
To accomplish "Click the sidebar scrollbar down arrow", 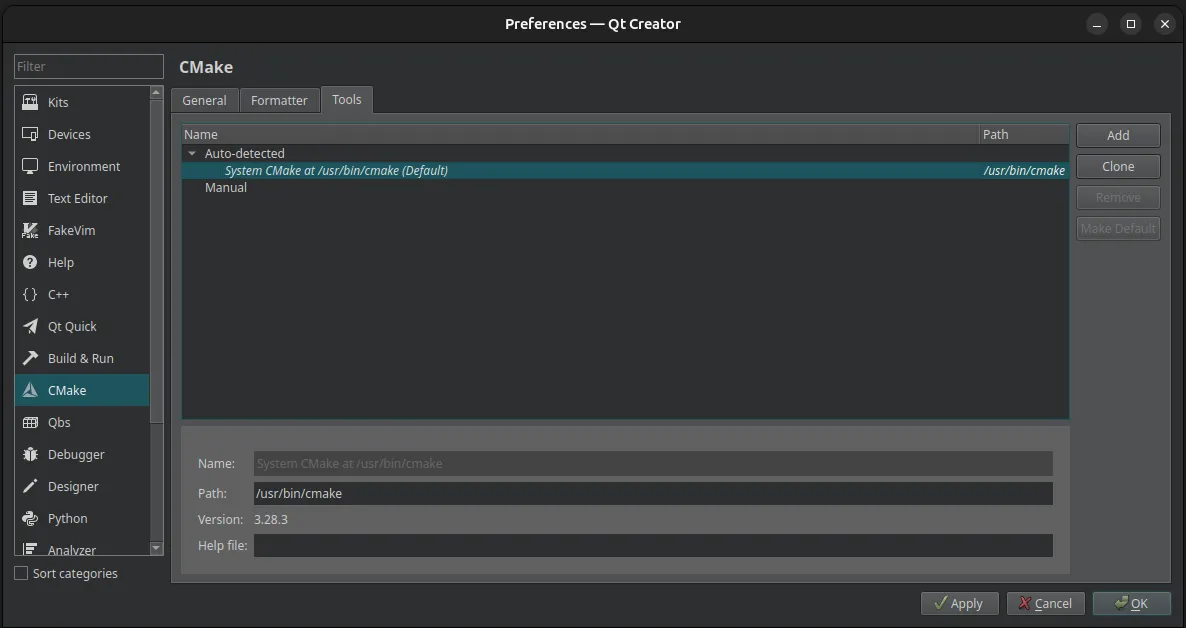I will [156, 548].
